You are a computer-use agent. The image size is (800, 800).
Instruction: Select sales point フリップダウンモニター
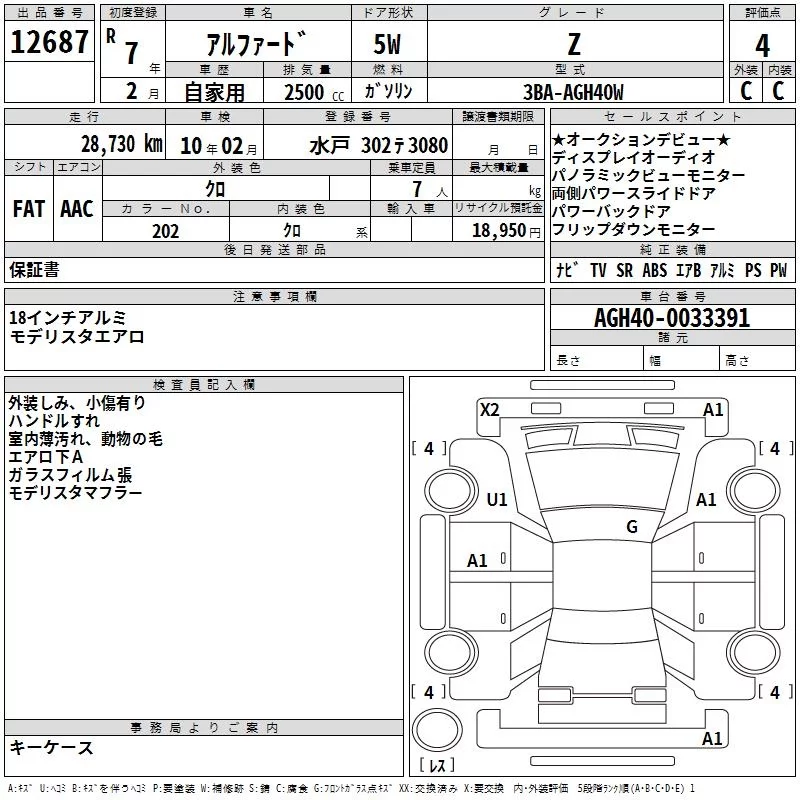(x=633, y=230)
